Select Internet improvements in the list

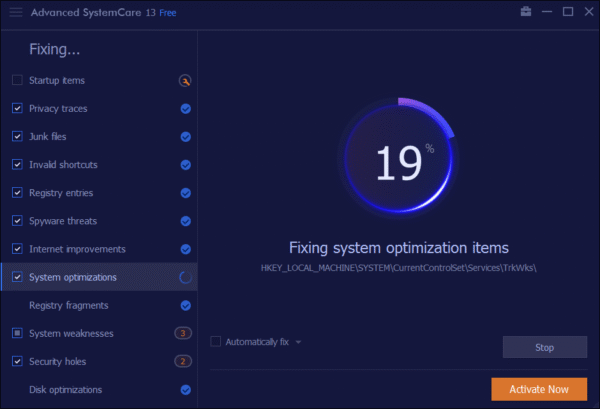[77, 248]
